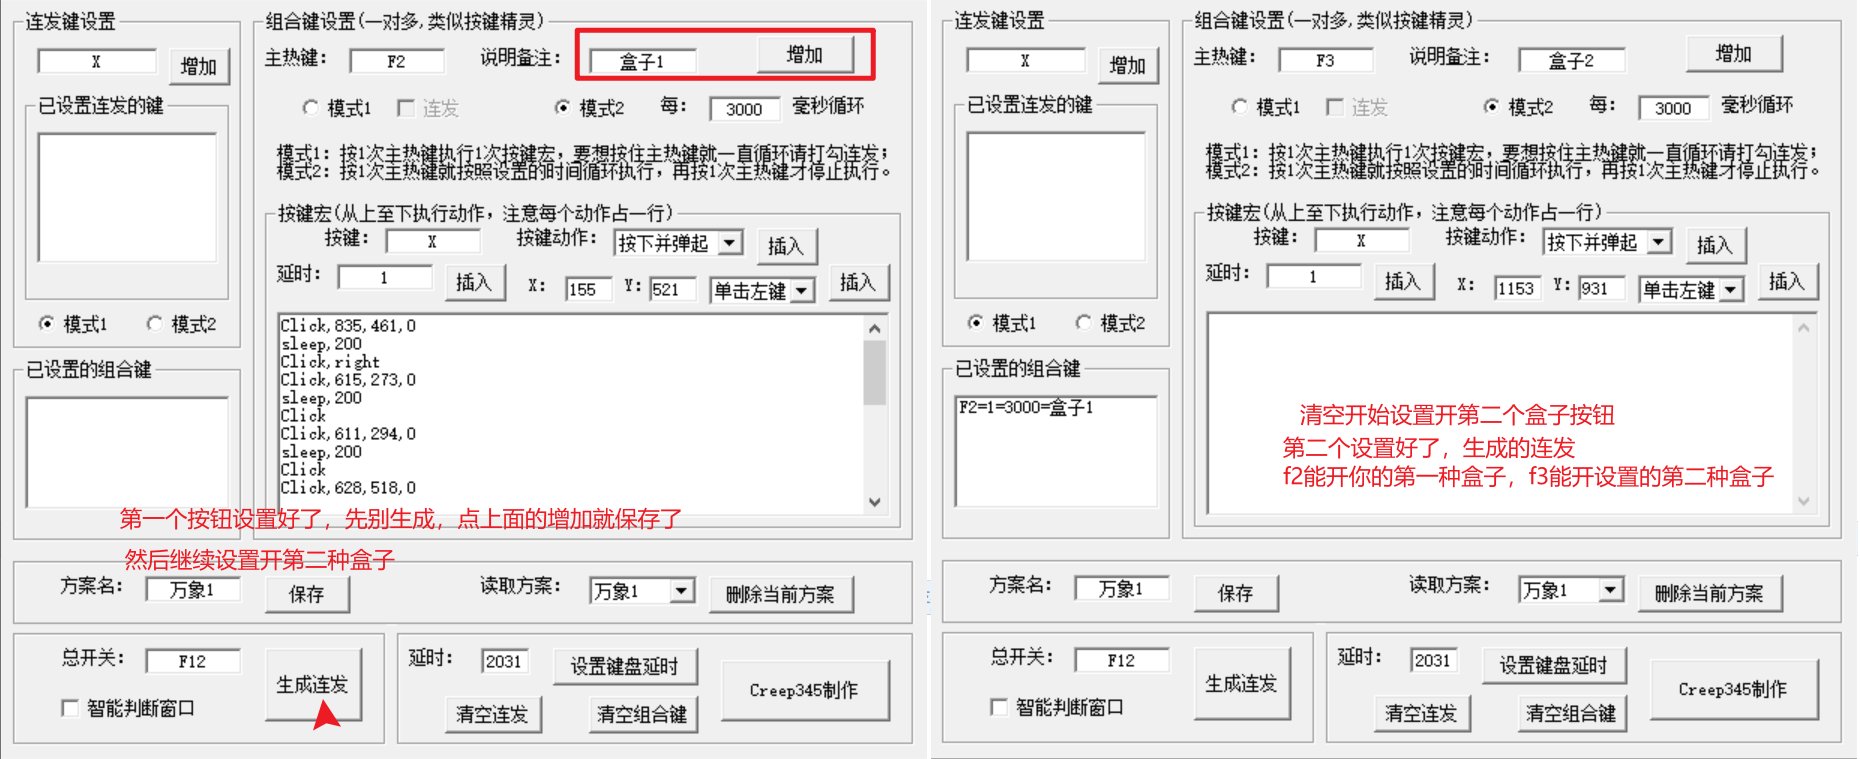Click 插入 next to 延时 field in left window
1860x759 pixels.
[474, 282]
